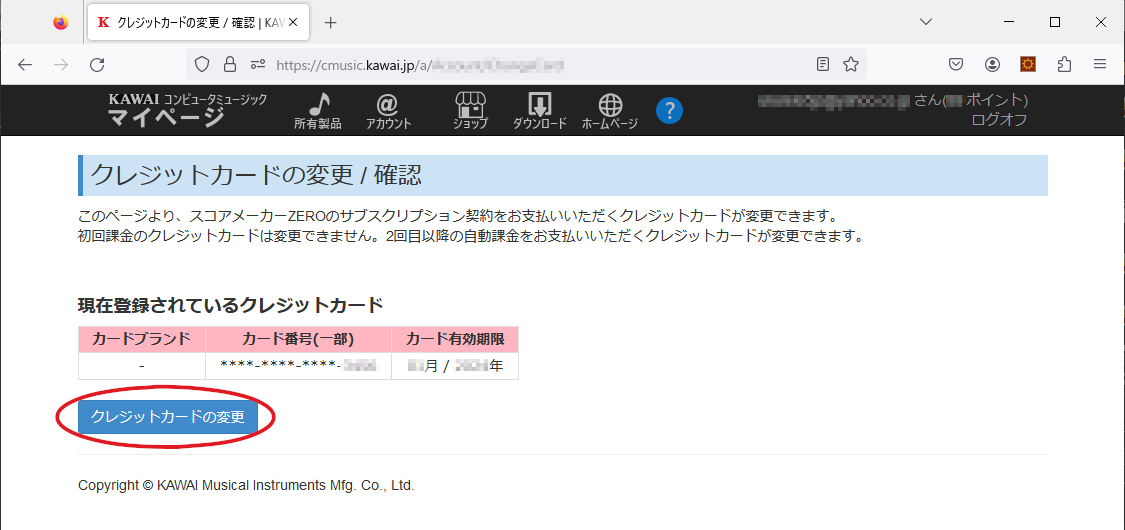Open 所有製品 music note icon

coord(318,111)
